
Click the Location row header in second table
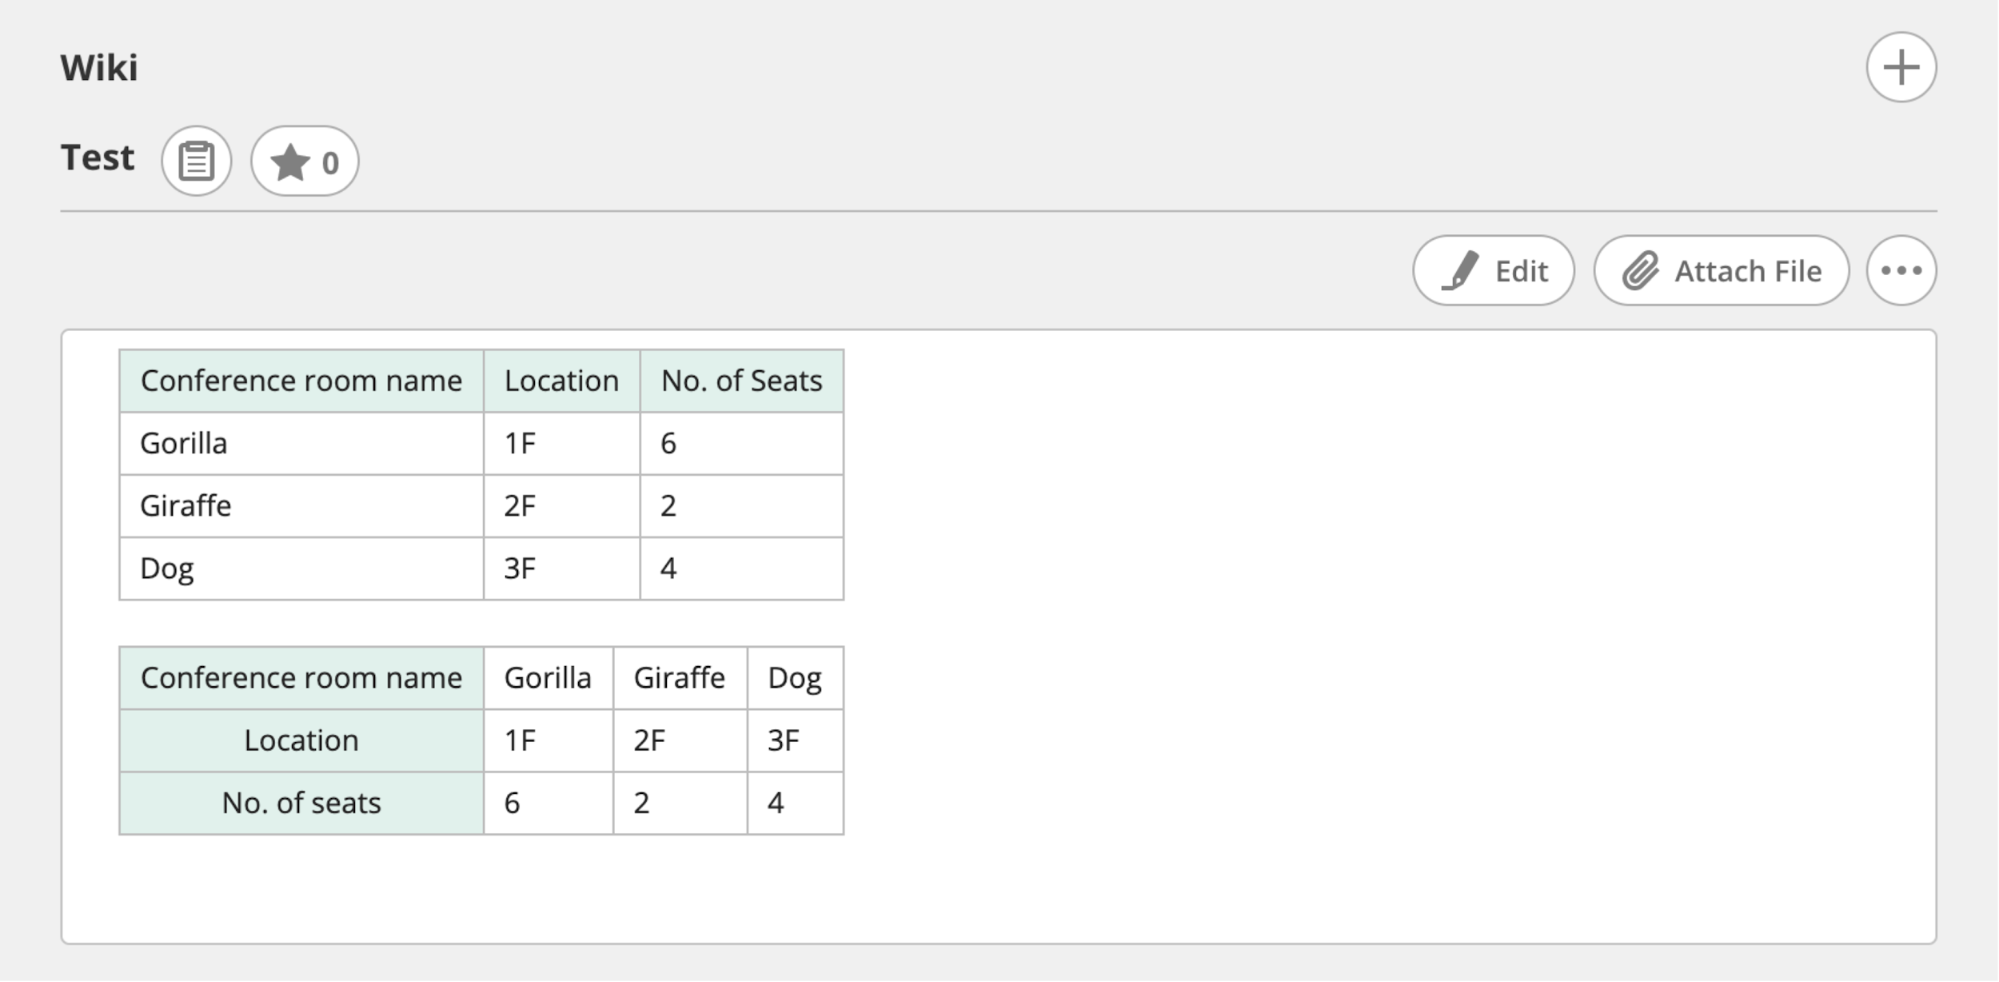301,741
